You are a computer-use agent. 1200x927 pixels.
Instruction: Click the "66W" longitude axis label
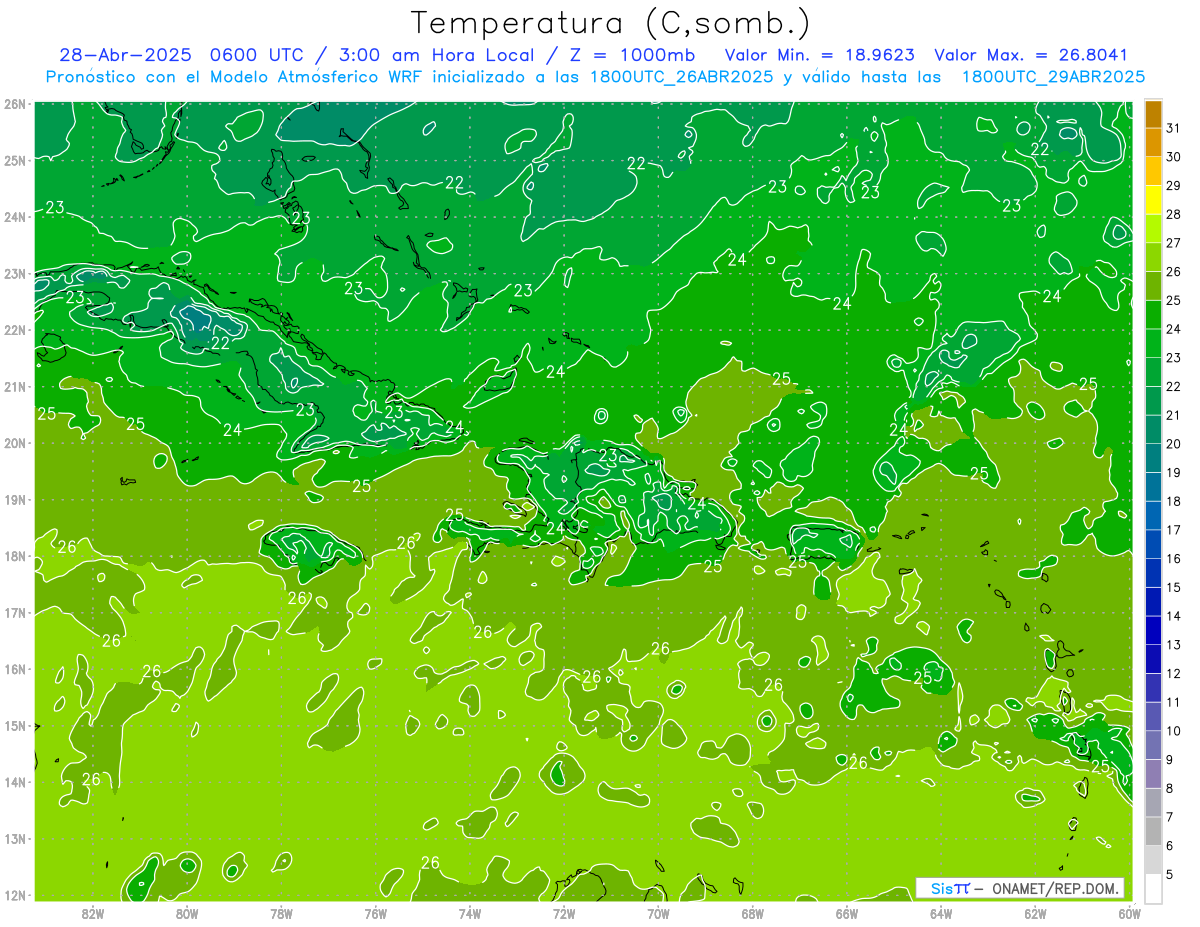[846, 913]
